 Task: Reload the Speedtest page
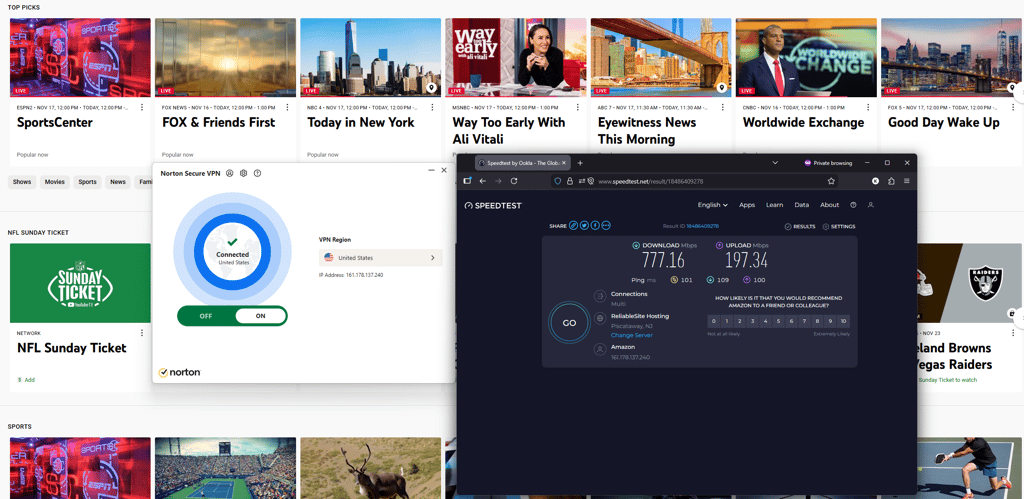coord(514,181)
